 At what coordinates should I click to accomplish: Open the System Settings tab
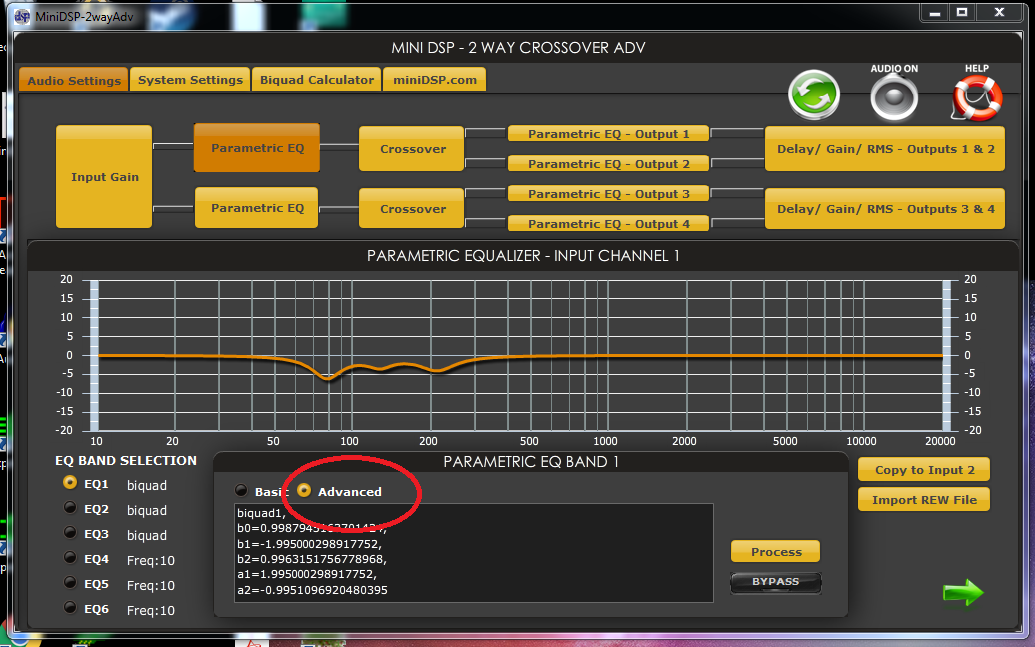pos(190,79)
